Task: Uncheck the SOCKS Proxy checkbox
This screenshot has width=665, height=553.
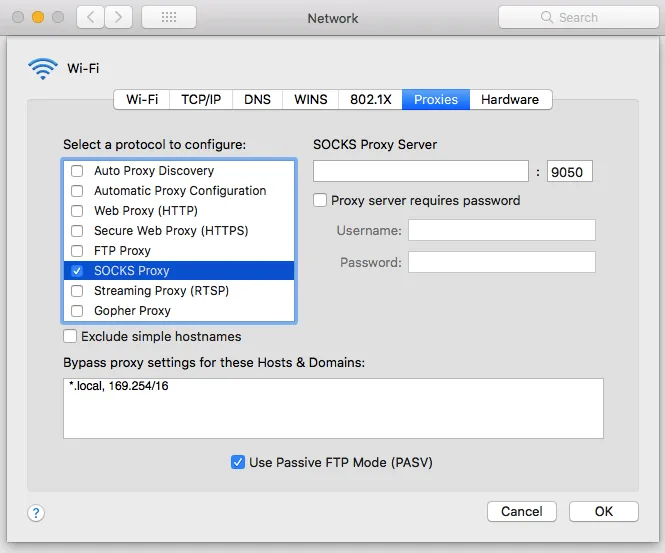Action: (x=77, y=271)
